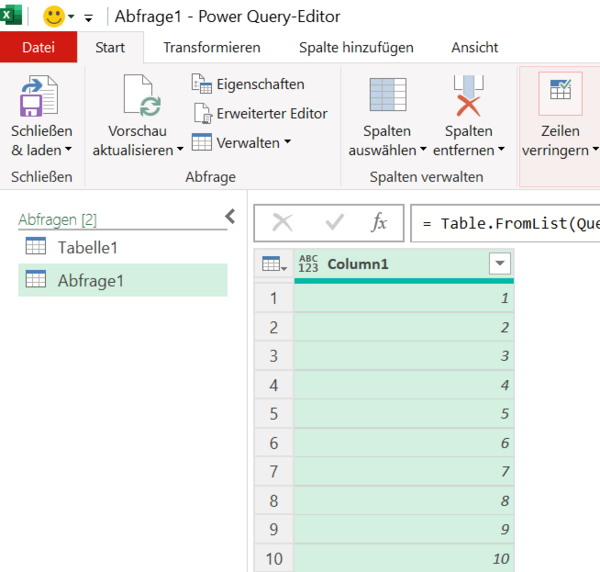Select the Abfrage1 query
This screenshot has width=600, height=572.
(123, 280)
